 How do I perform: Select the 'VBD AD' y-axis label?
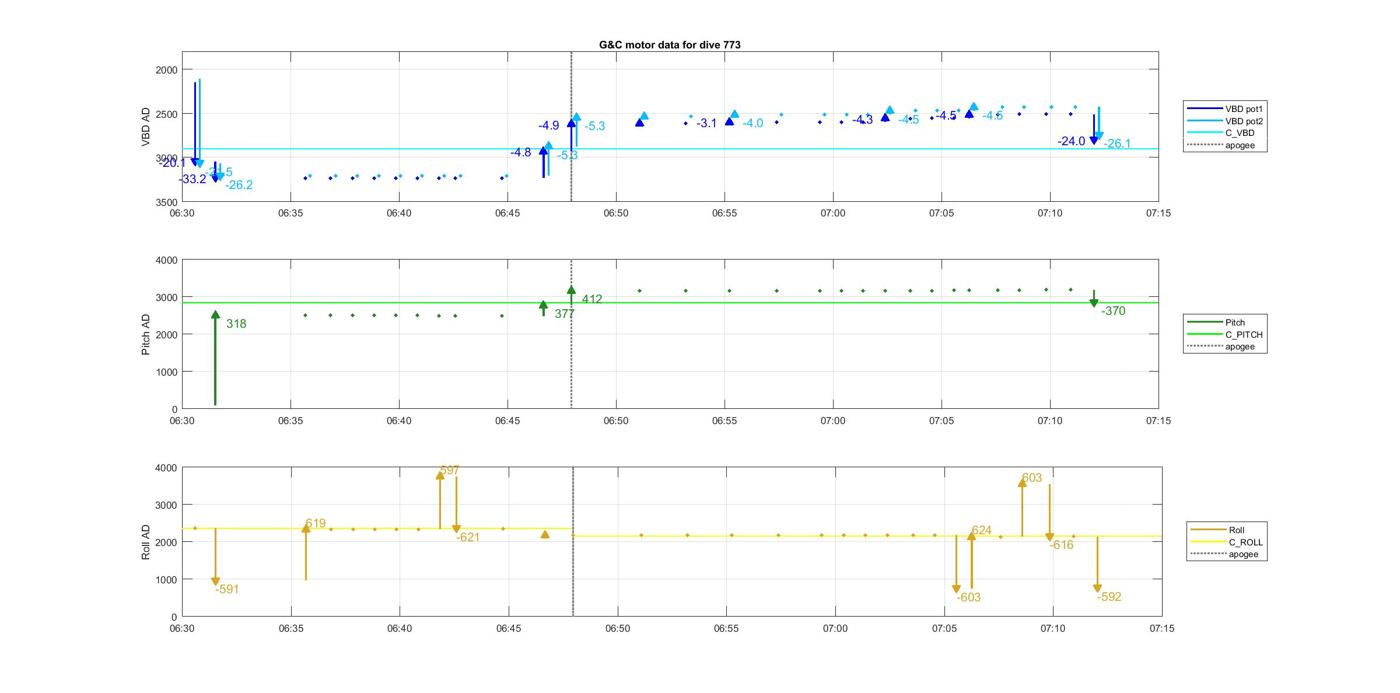tap(146, 128)
